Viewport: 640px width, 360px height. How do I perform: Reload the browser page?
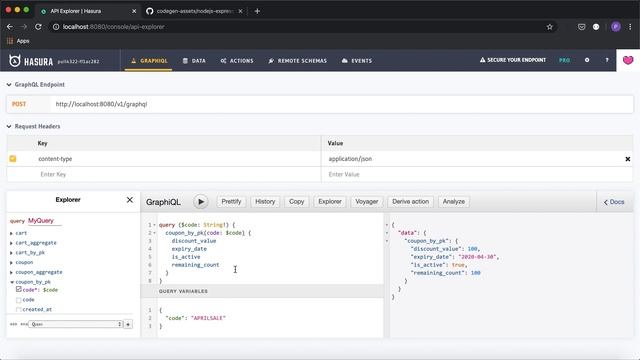point(38,27)
